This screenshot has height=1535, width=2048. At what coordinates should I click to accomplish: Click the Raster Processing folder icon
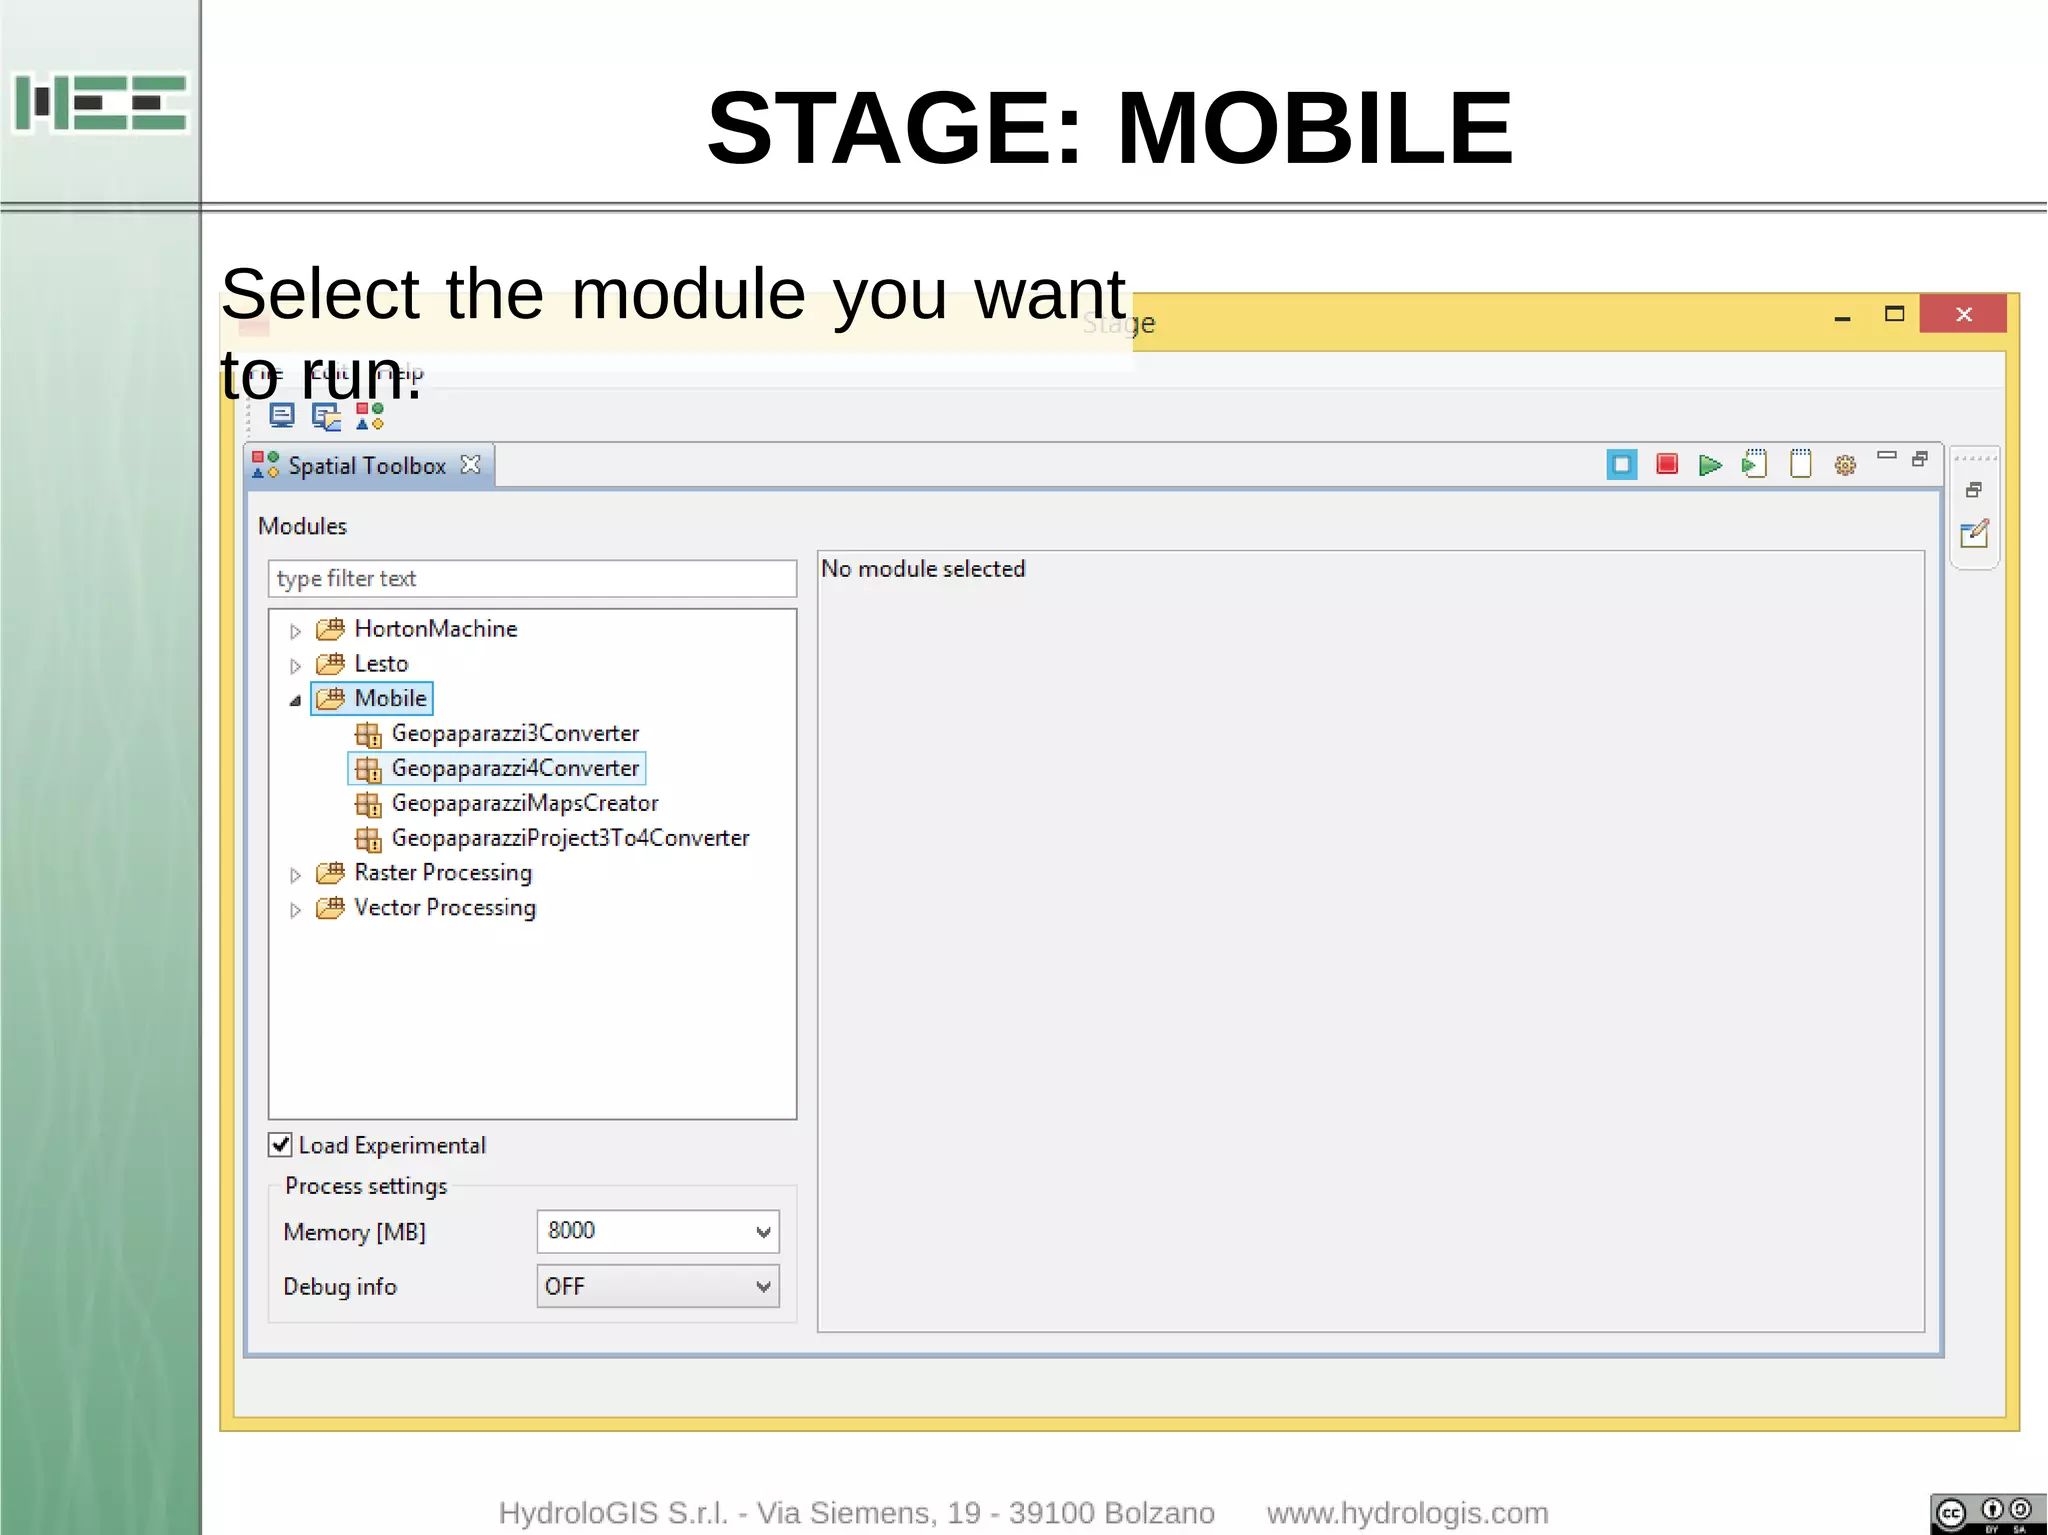point(331,873)
